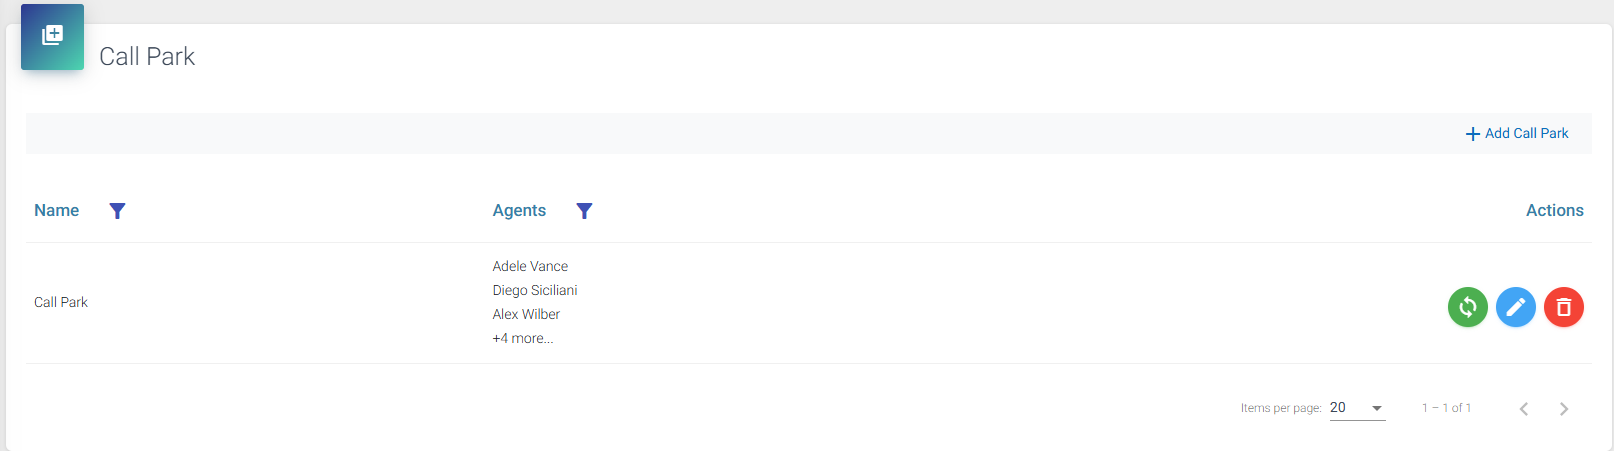Click agent Adele Vance
Viewport: 1614px width, 451px height.
click(530, 266)
